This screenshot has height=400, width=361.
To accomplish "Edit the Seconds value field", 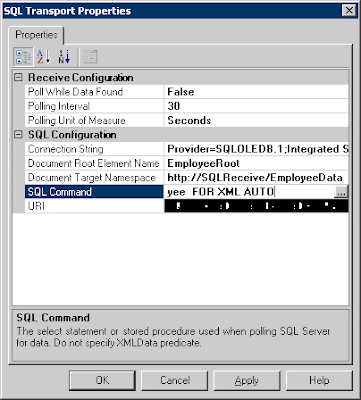I will pyautogui.click(x=256, y=120).
